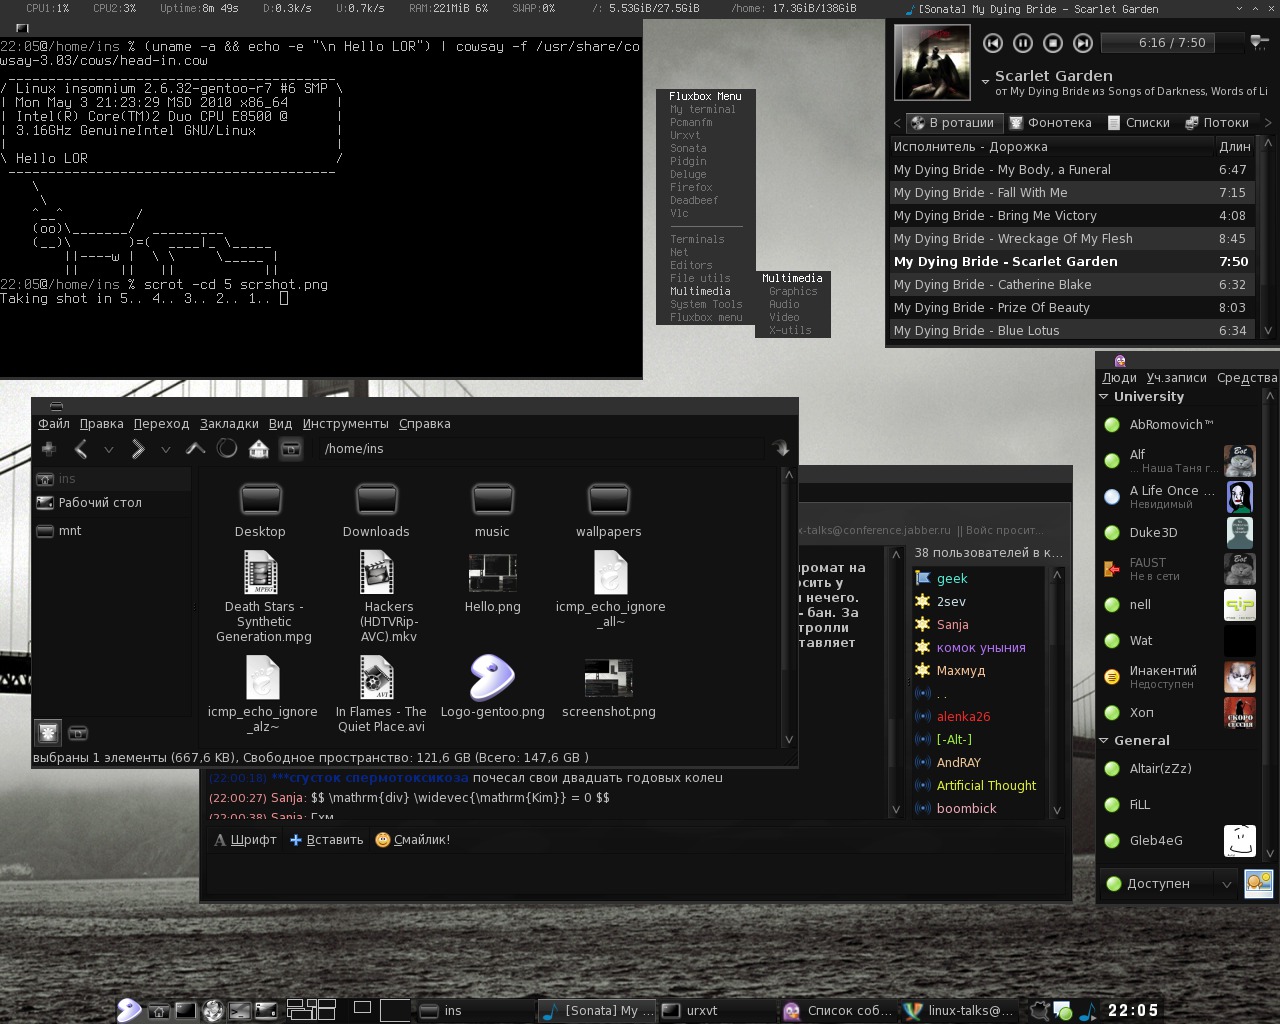Go to the home folder icon
The width and height of the screenshot is (1280, 1024).
[259, 449]
